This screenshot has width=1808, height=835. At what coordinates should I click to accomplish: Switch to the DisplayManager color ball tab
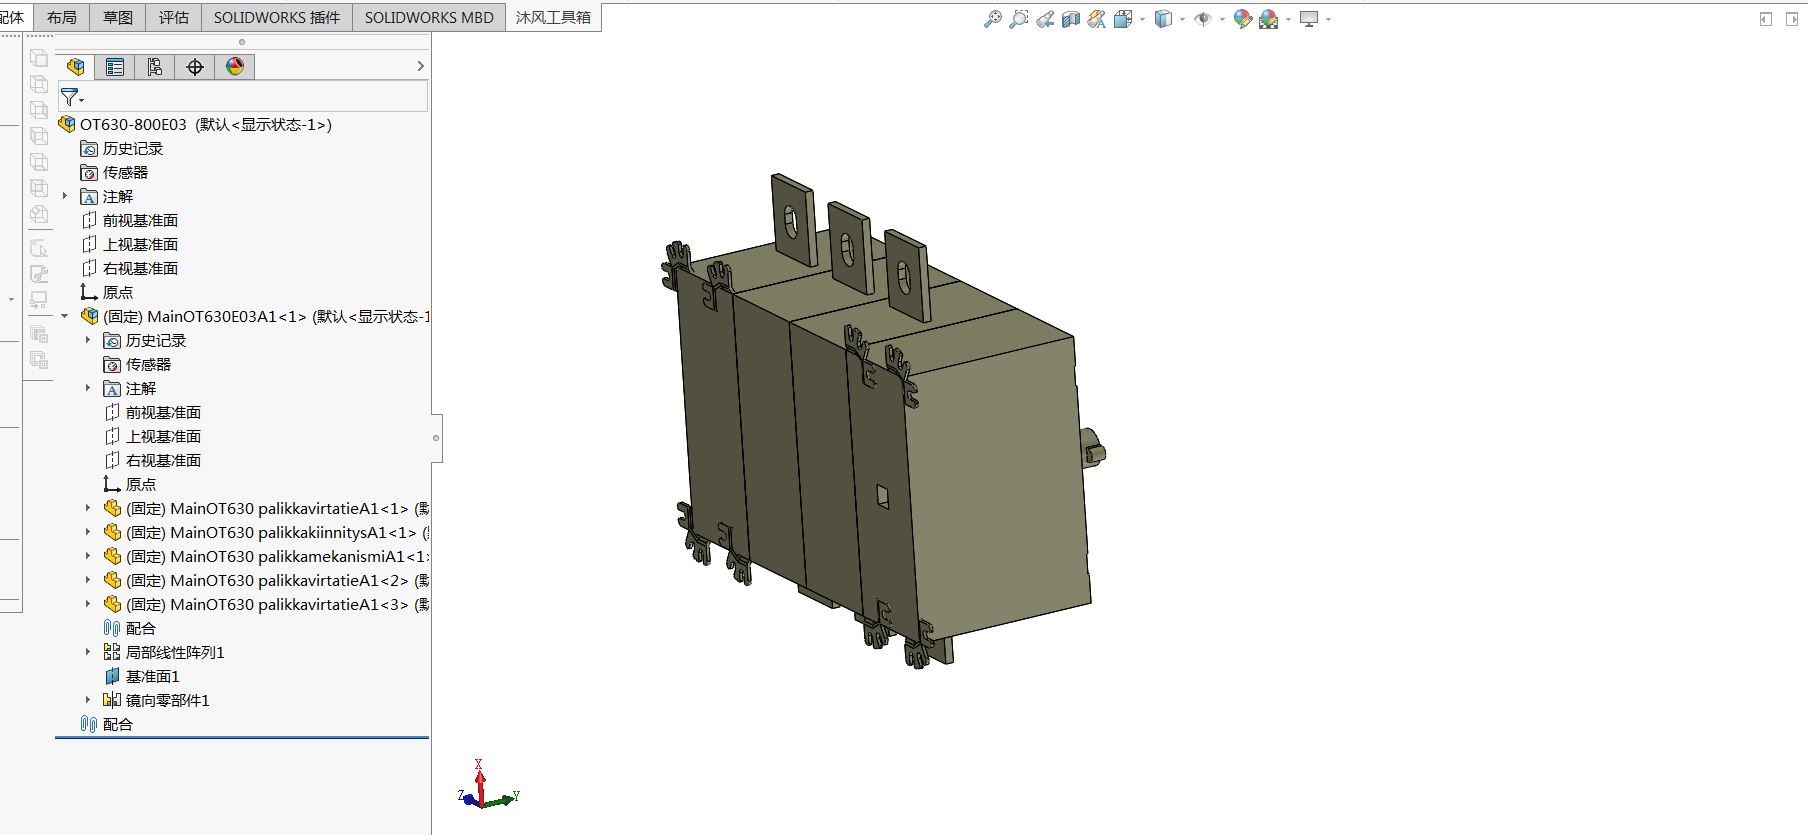[235, 67]
